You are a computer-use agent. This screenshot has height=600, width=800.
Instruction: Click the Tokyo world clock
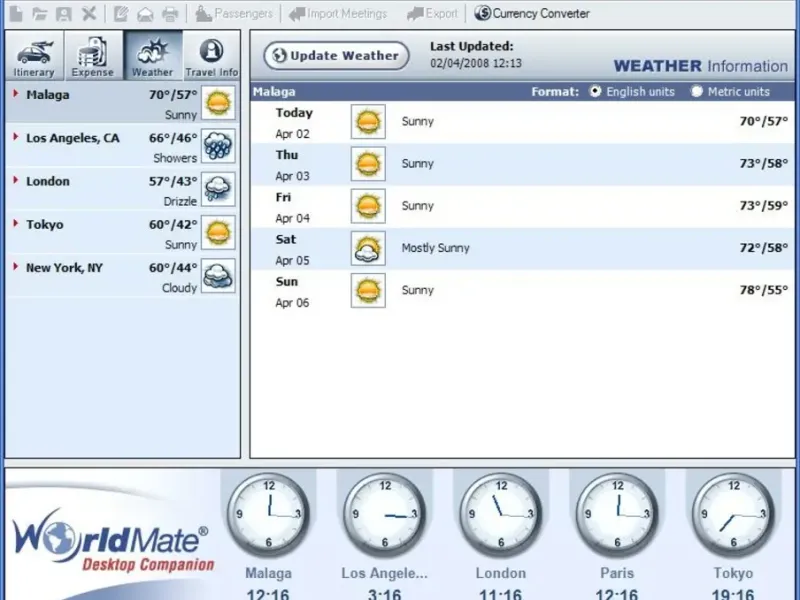tap(733, 515)
